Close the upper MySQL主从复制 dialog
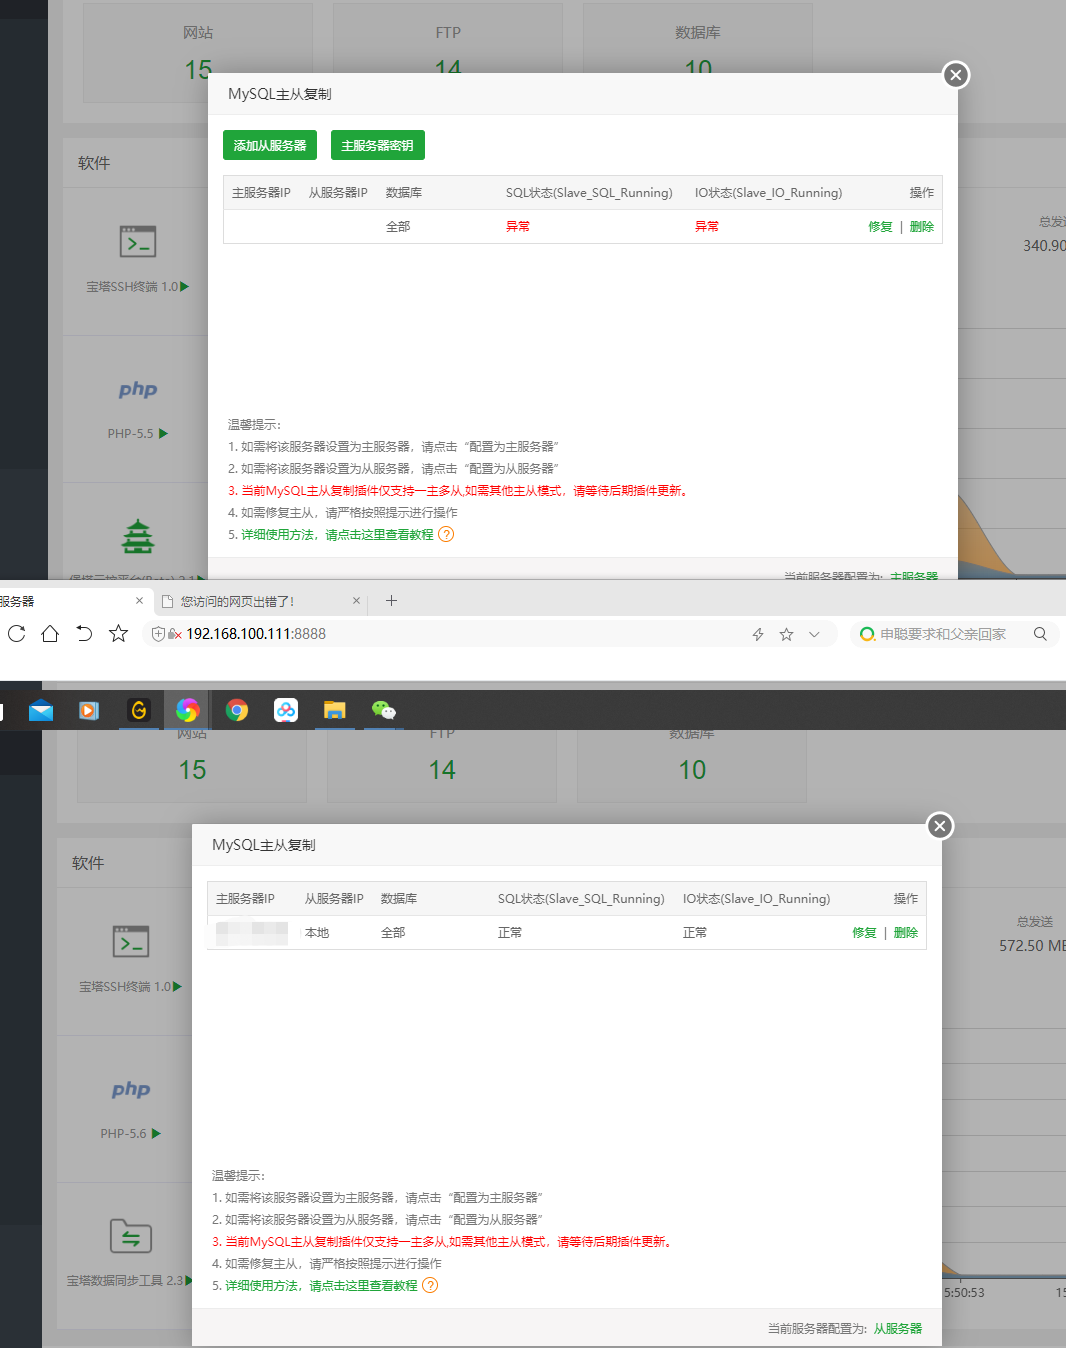The width and height of the screenshot is (1066, 1348). point(956,74)
